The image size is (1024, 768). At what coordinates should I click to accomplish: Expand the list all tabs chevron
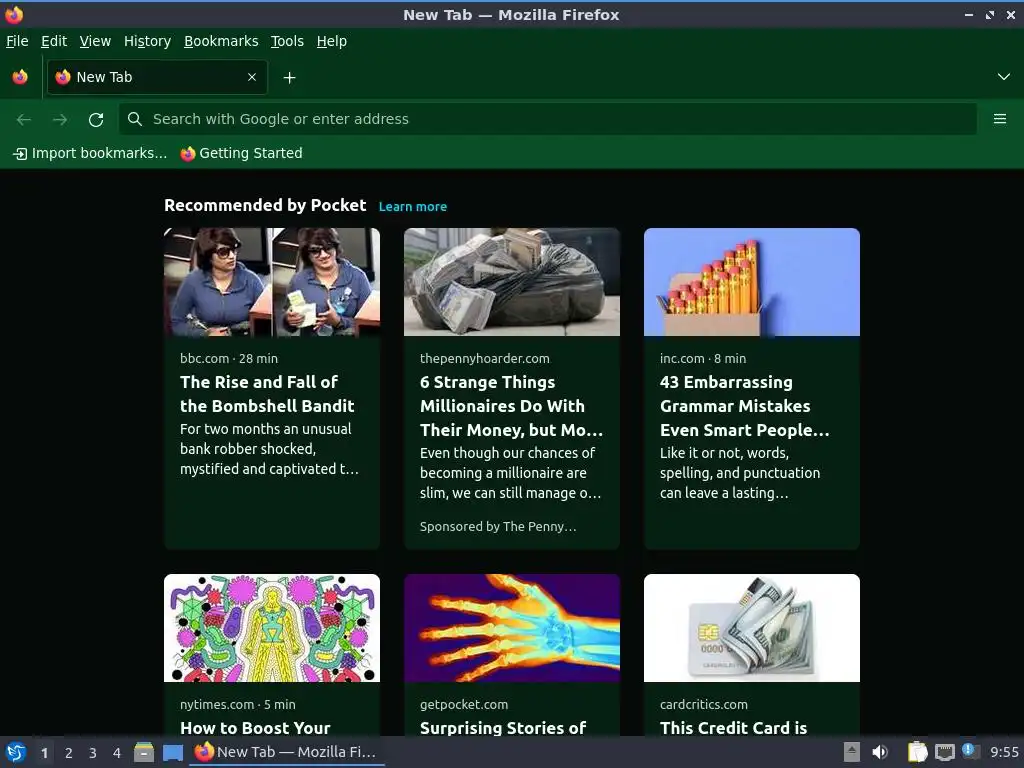tap(1003, 77)
